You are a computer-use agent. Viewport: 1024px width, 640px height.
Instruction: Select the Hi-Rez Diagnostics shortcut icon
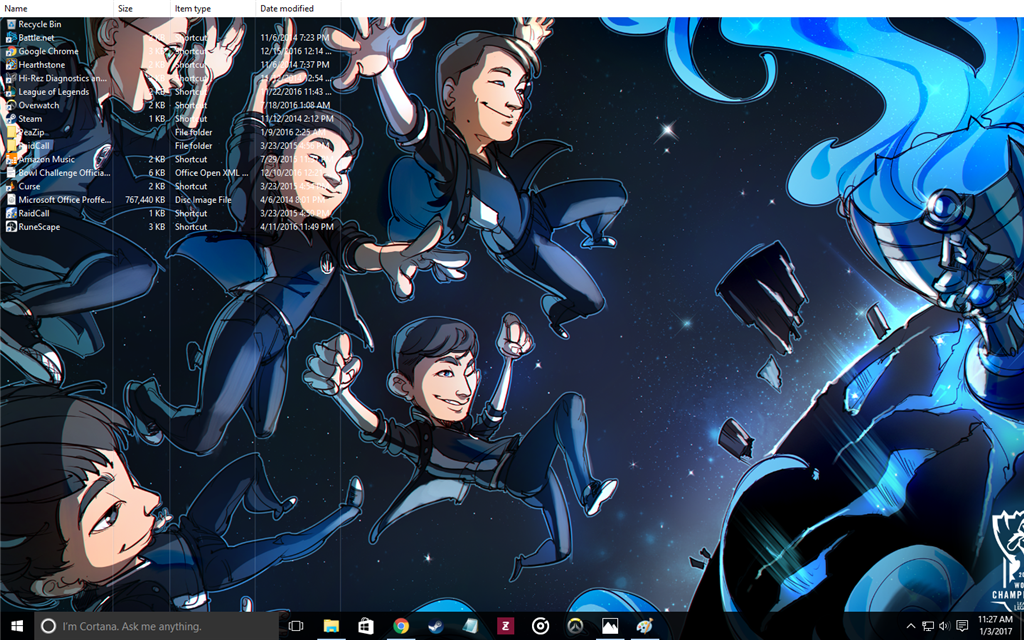pyautogui.click(x=11, y=78)
